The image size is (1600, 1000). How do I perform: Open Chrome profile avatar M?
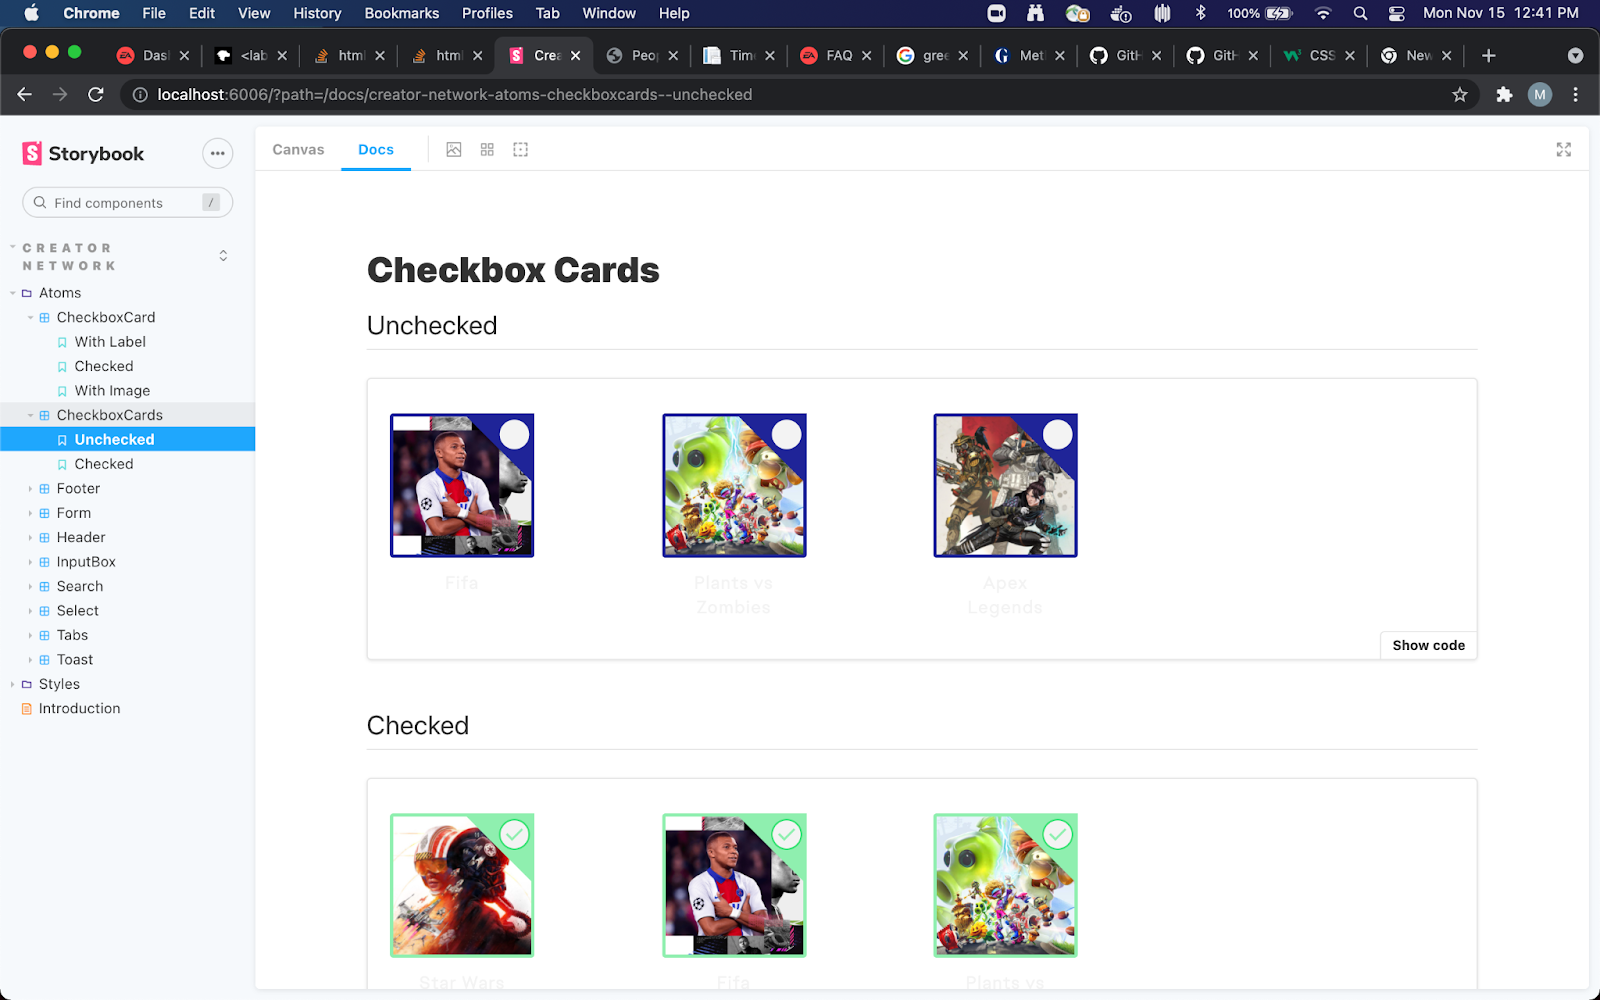tap(1540, 94)
